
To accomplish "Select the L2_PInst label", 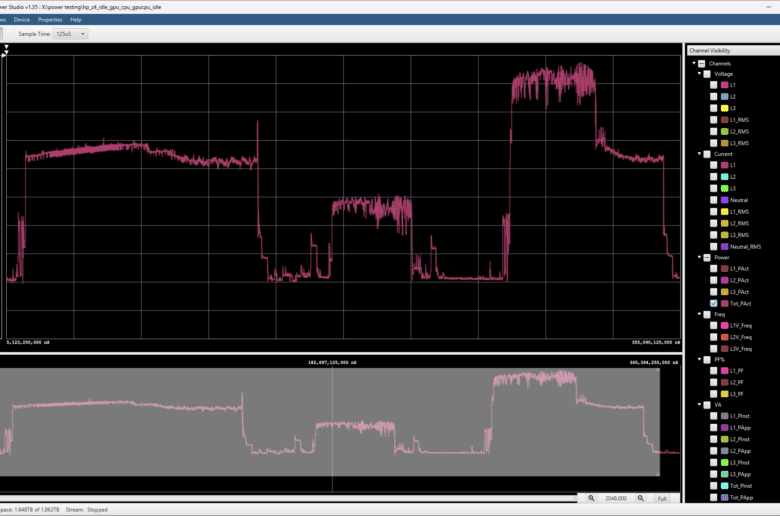I will (740, 439).
